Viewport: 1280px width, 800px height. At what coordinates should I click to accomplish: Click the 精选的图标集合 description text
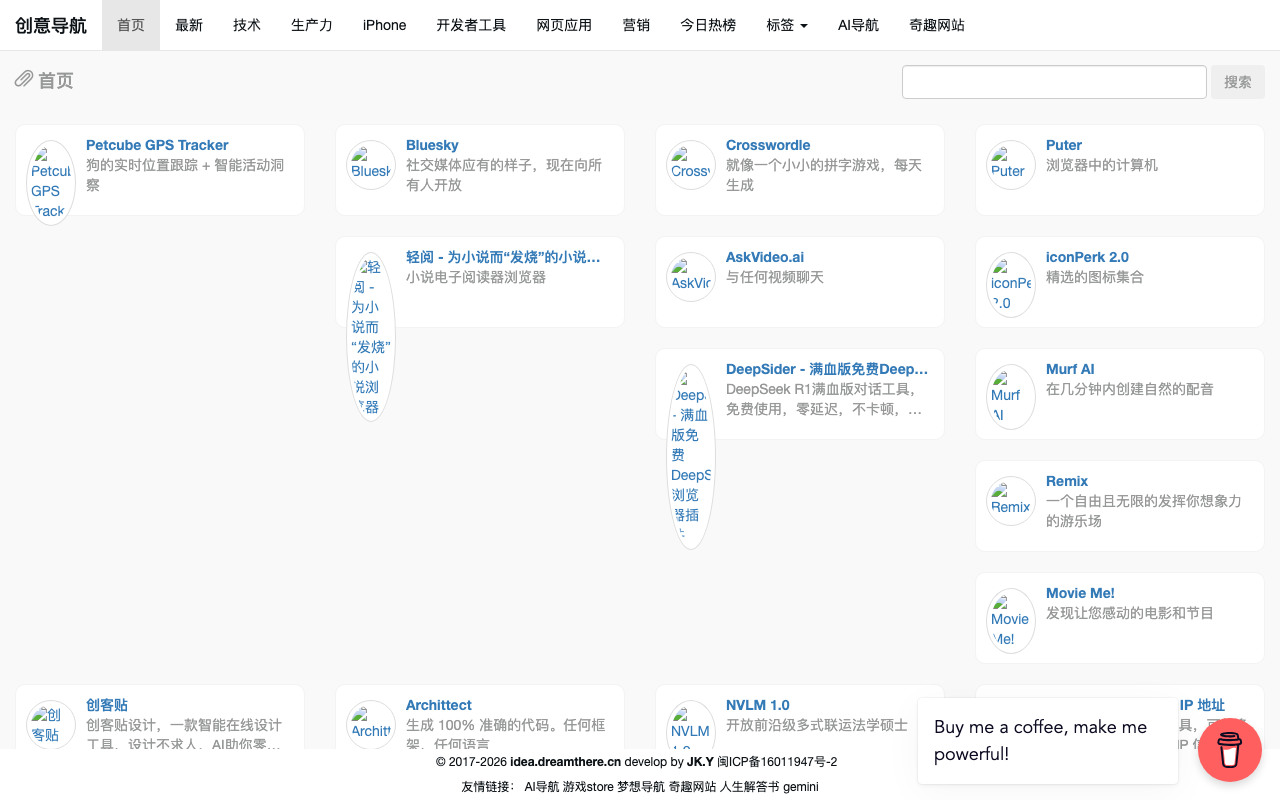tap(1095, 277)
